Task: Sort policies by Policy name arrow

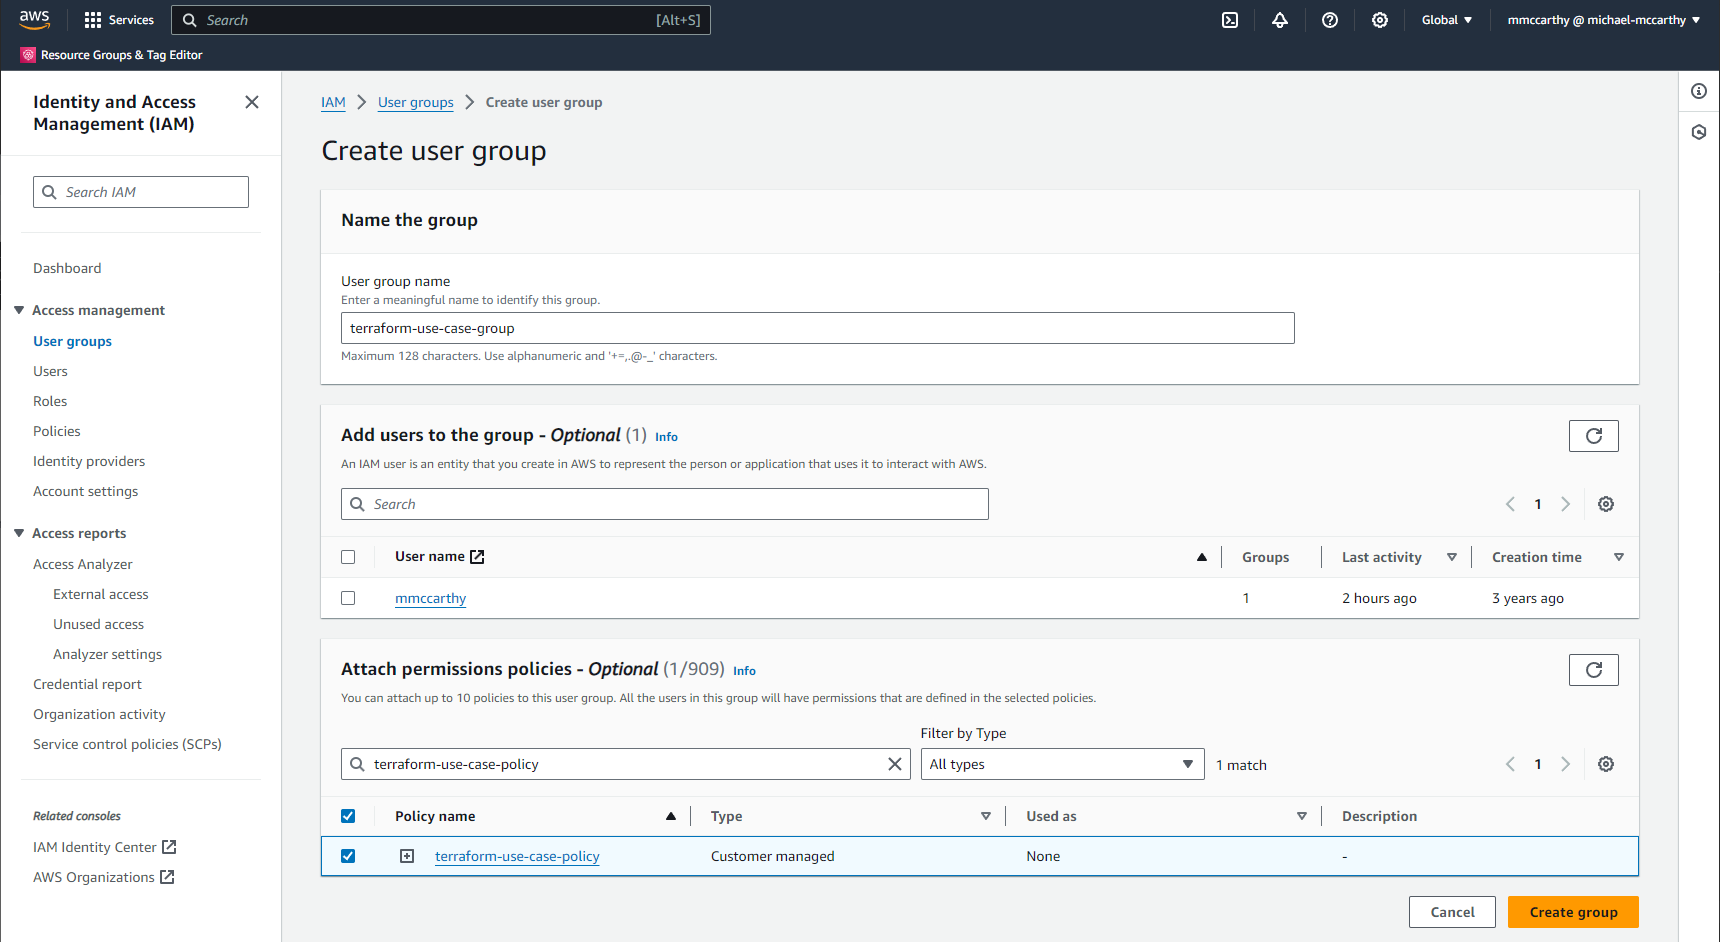Action: pyautogui.click(x=671, y=816)
